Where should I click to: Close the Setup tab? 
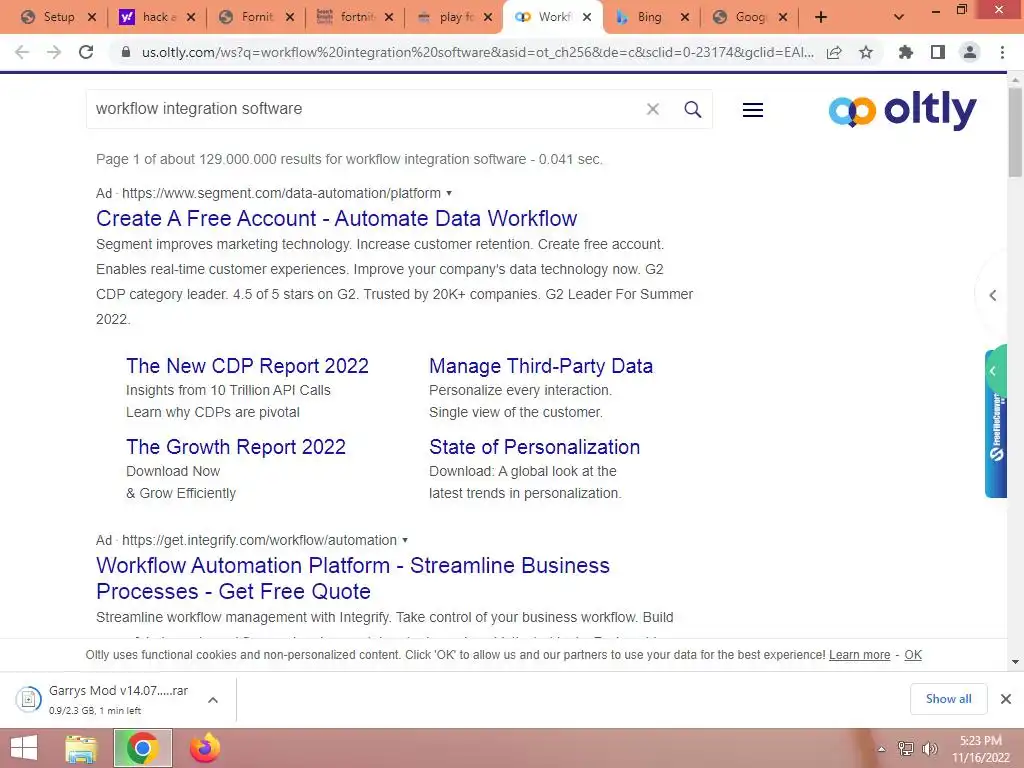pos(92,18)
